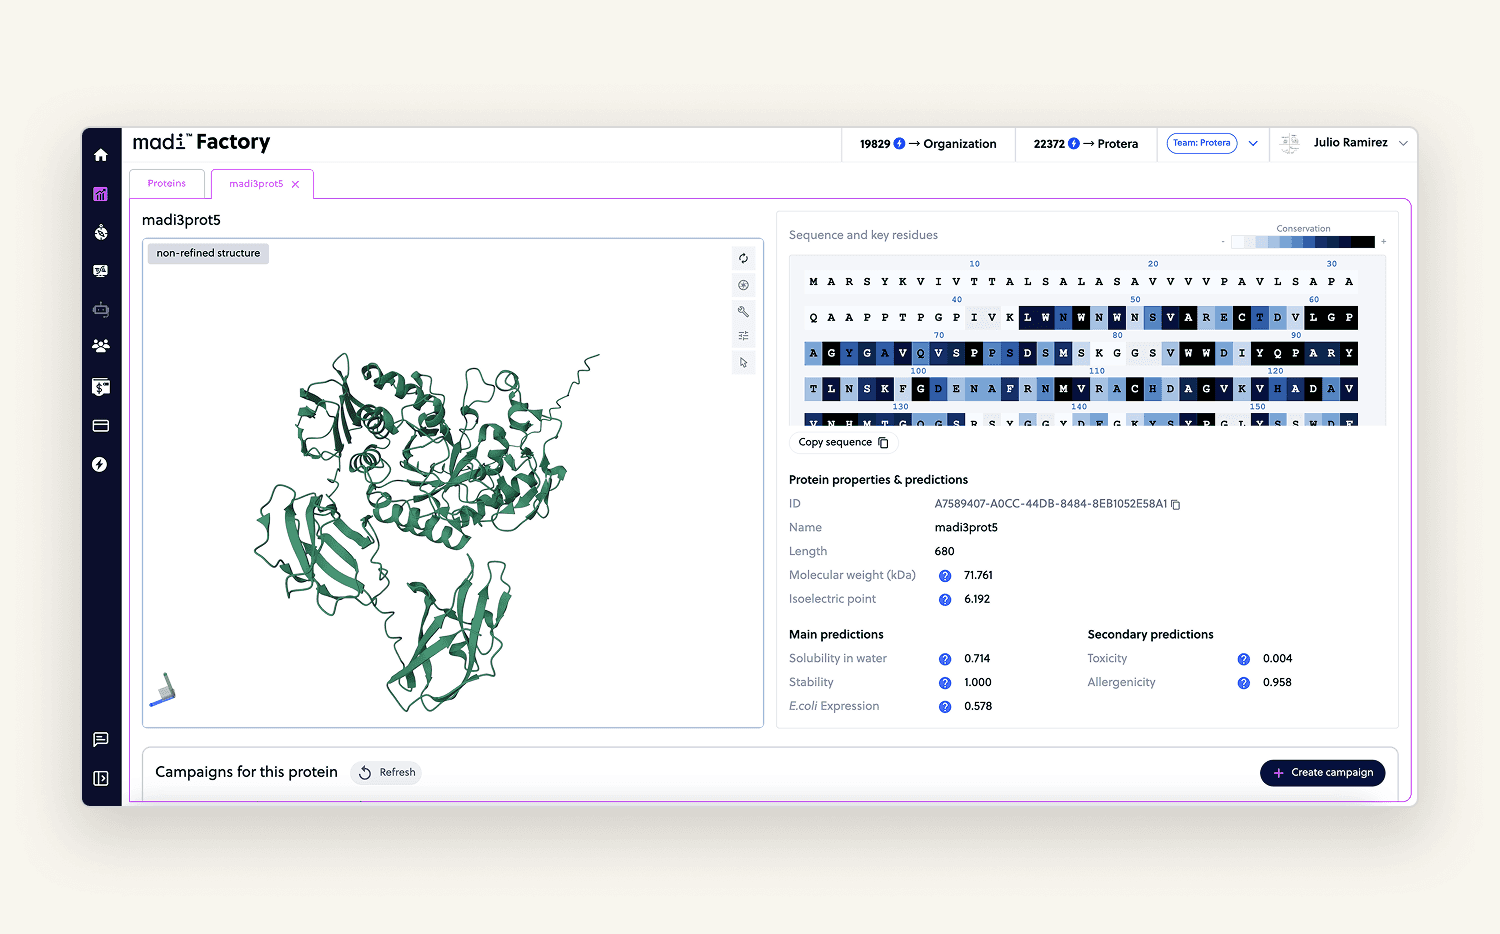Go to the Home icon in sidebar
This screenshot has height=934, width=1500.
pyautogui.click(x=101, y=155)
